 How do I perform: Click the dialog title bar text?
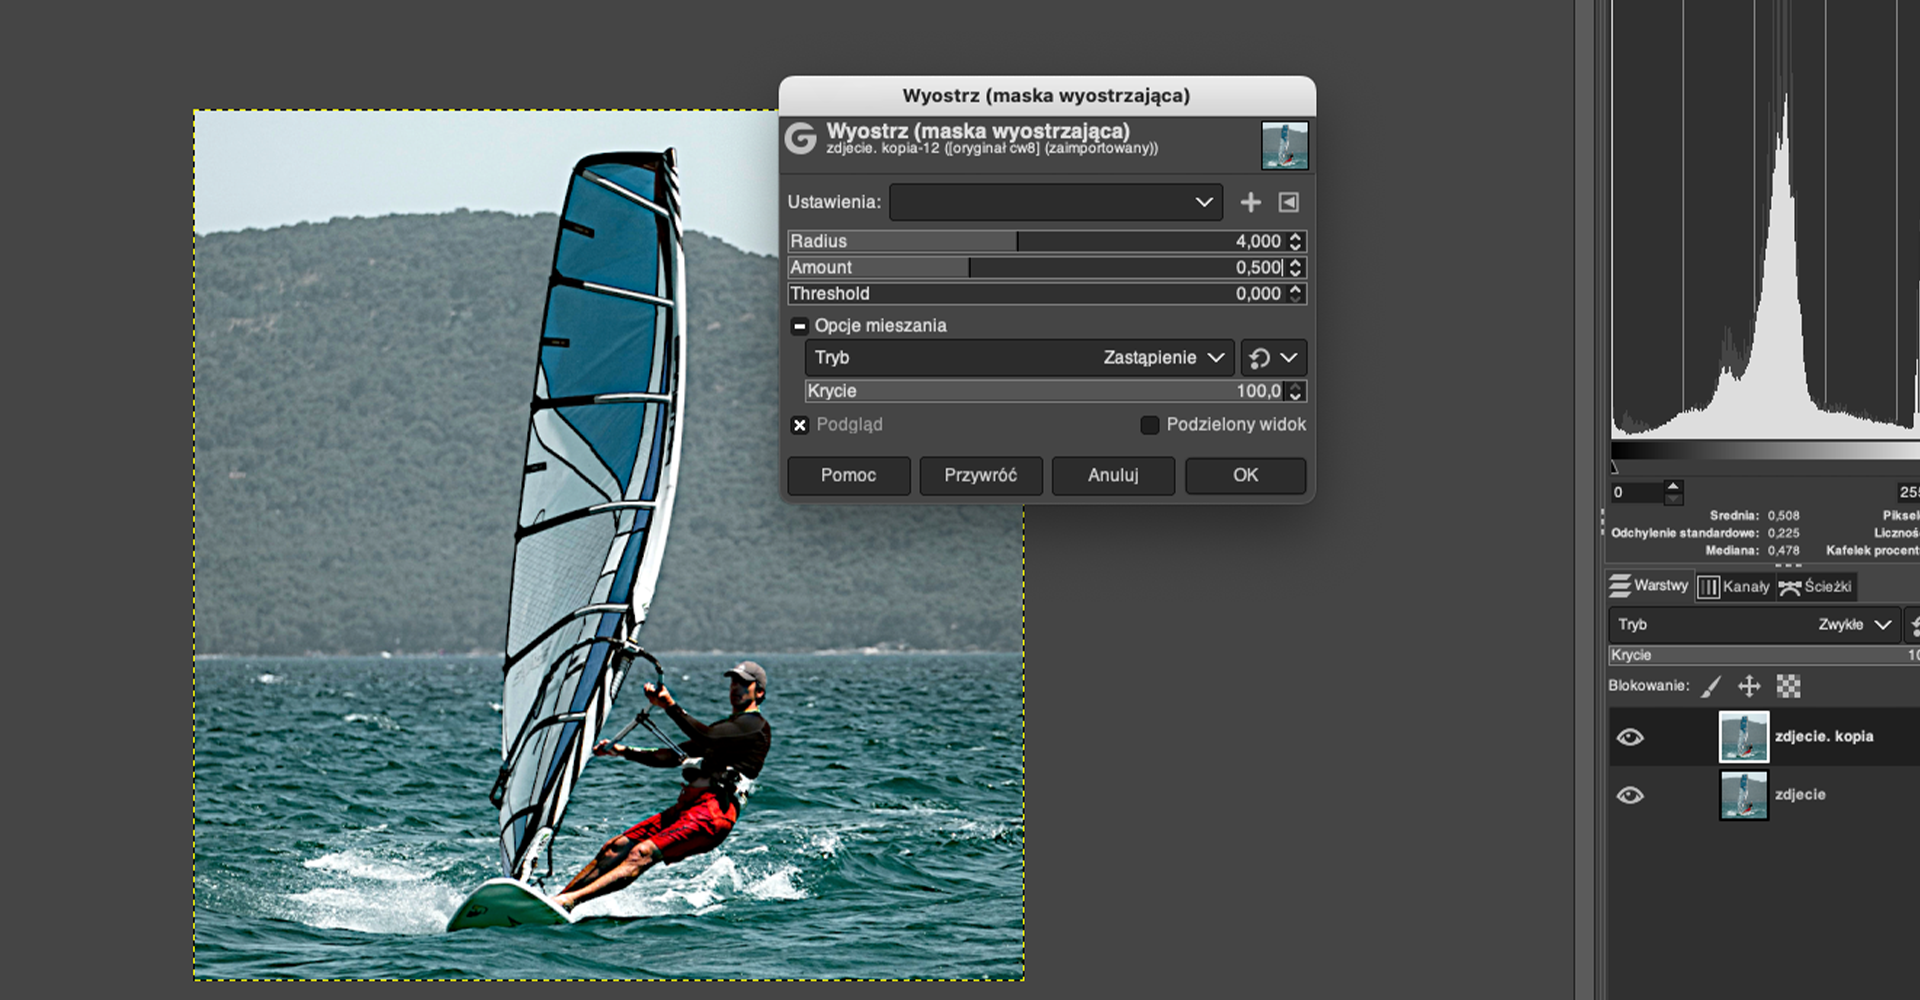1046,96
